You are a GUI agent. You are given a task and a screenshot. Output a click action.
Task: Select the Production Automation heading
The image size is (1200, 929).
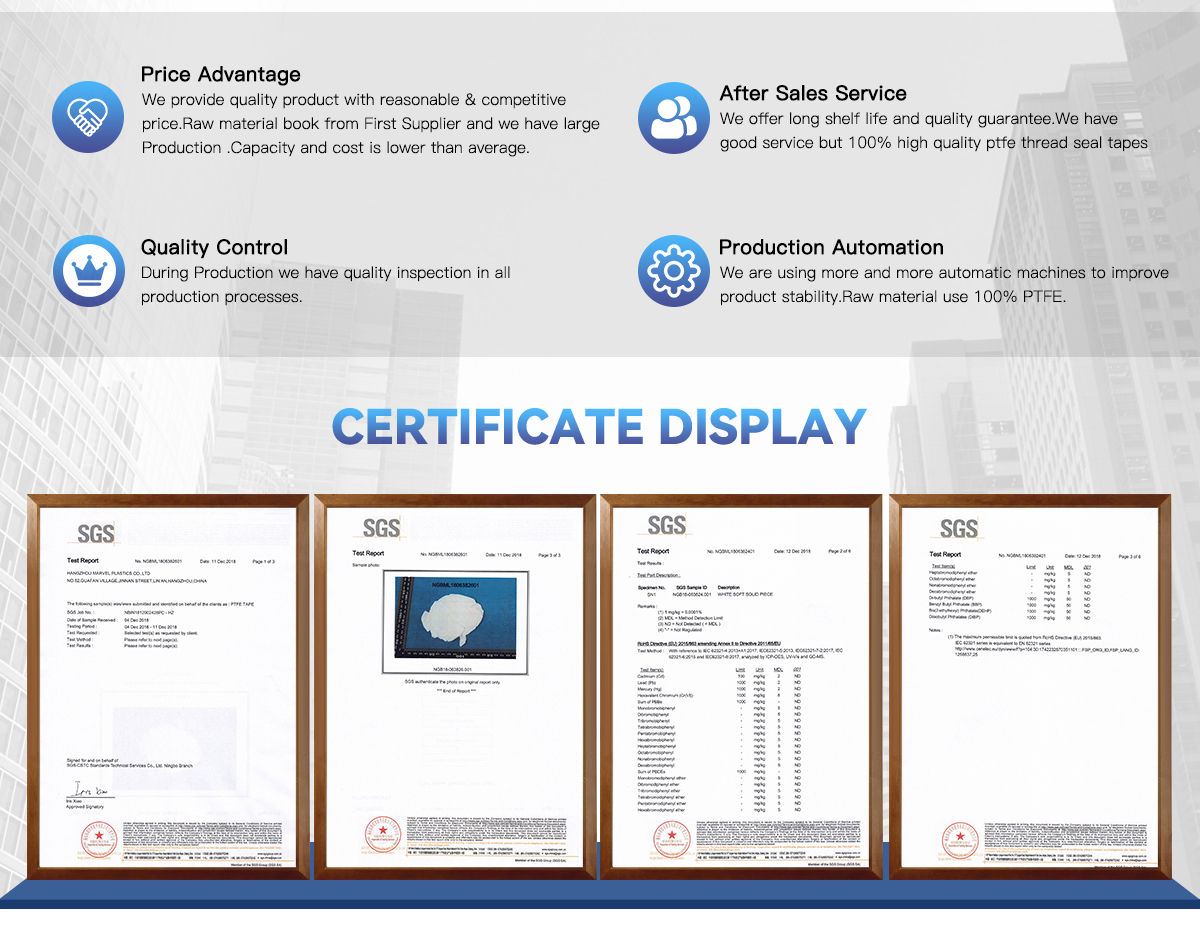(x=830, y=247)
